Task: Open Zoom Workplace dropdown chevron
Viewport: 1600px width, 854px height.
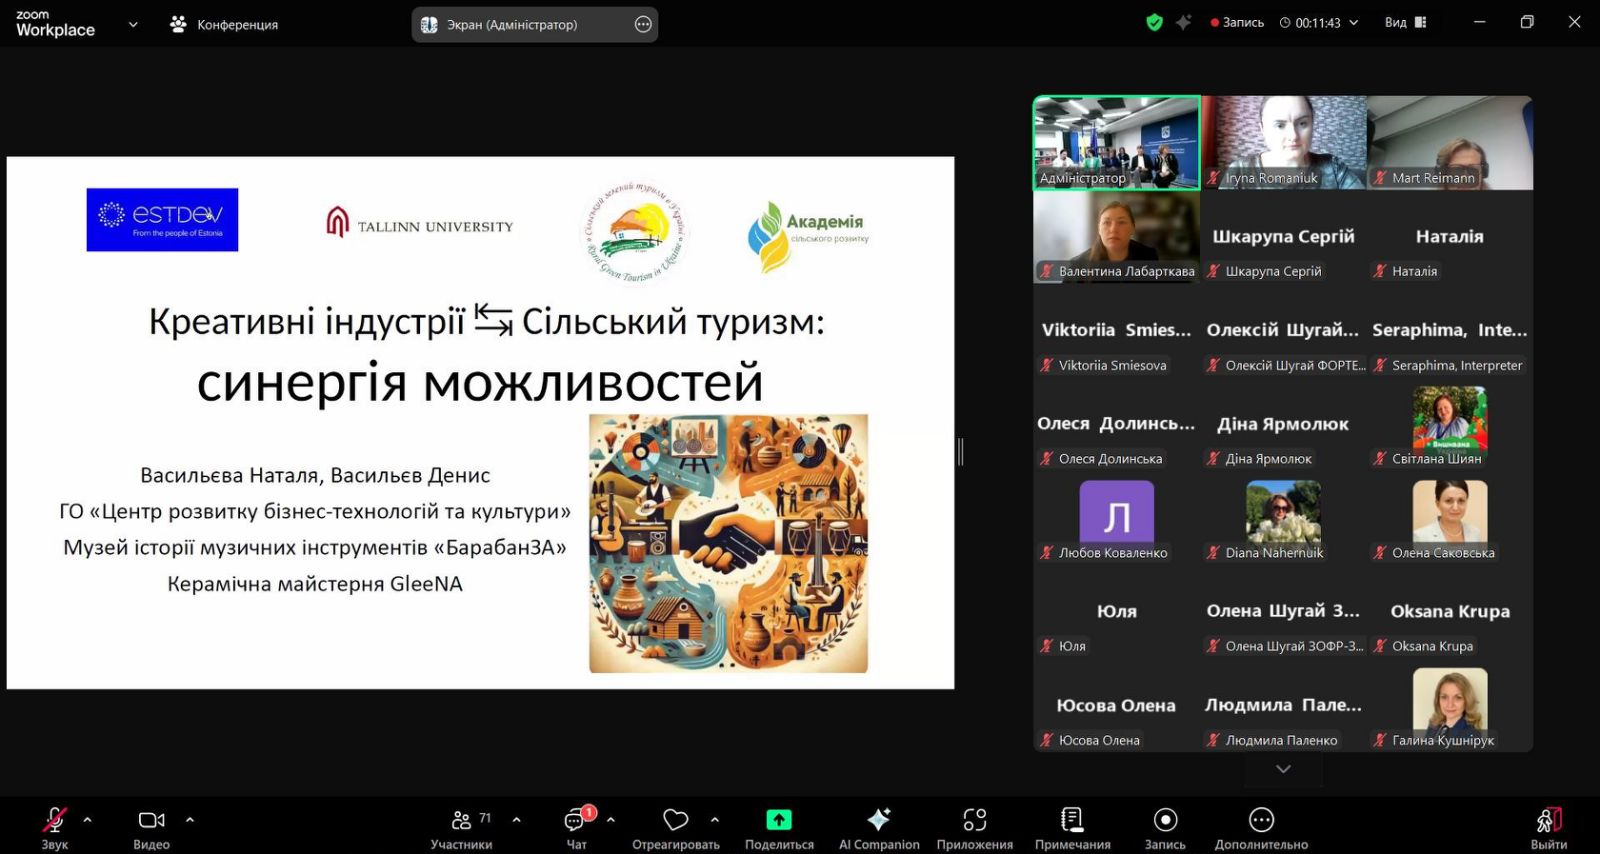Action: [133, 24]
